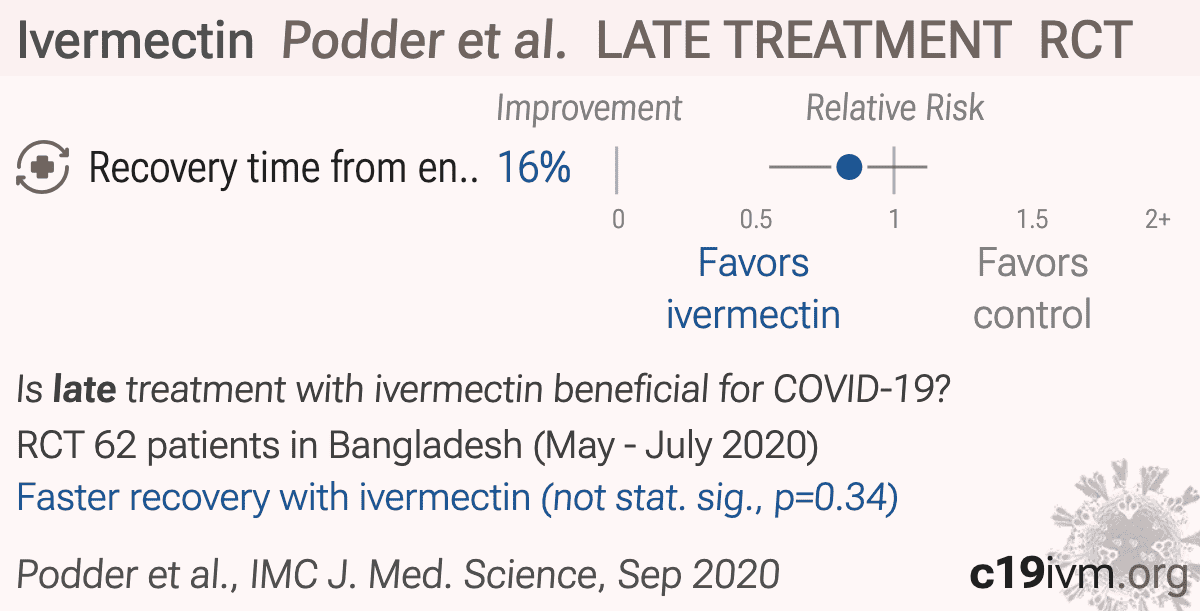The height and width of the screenshot is (611, 1200).
Task: Click the Relative Risk column header
Action: point(895,108)
